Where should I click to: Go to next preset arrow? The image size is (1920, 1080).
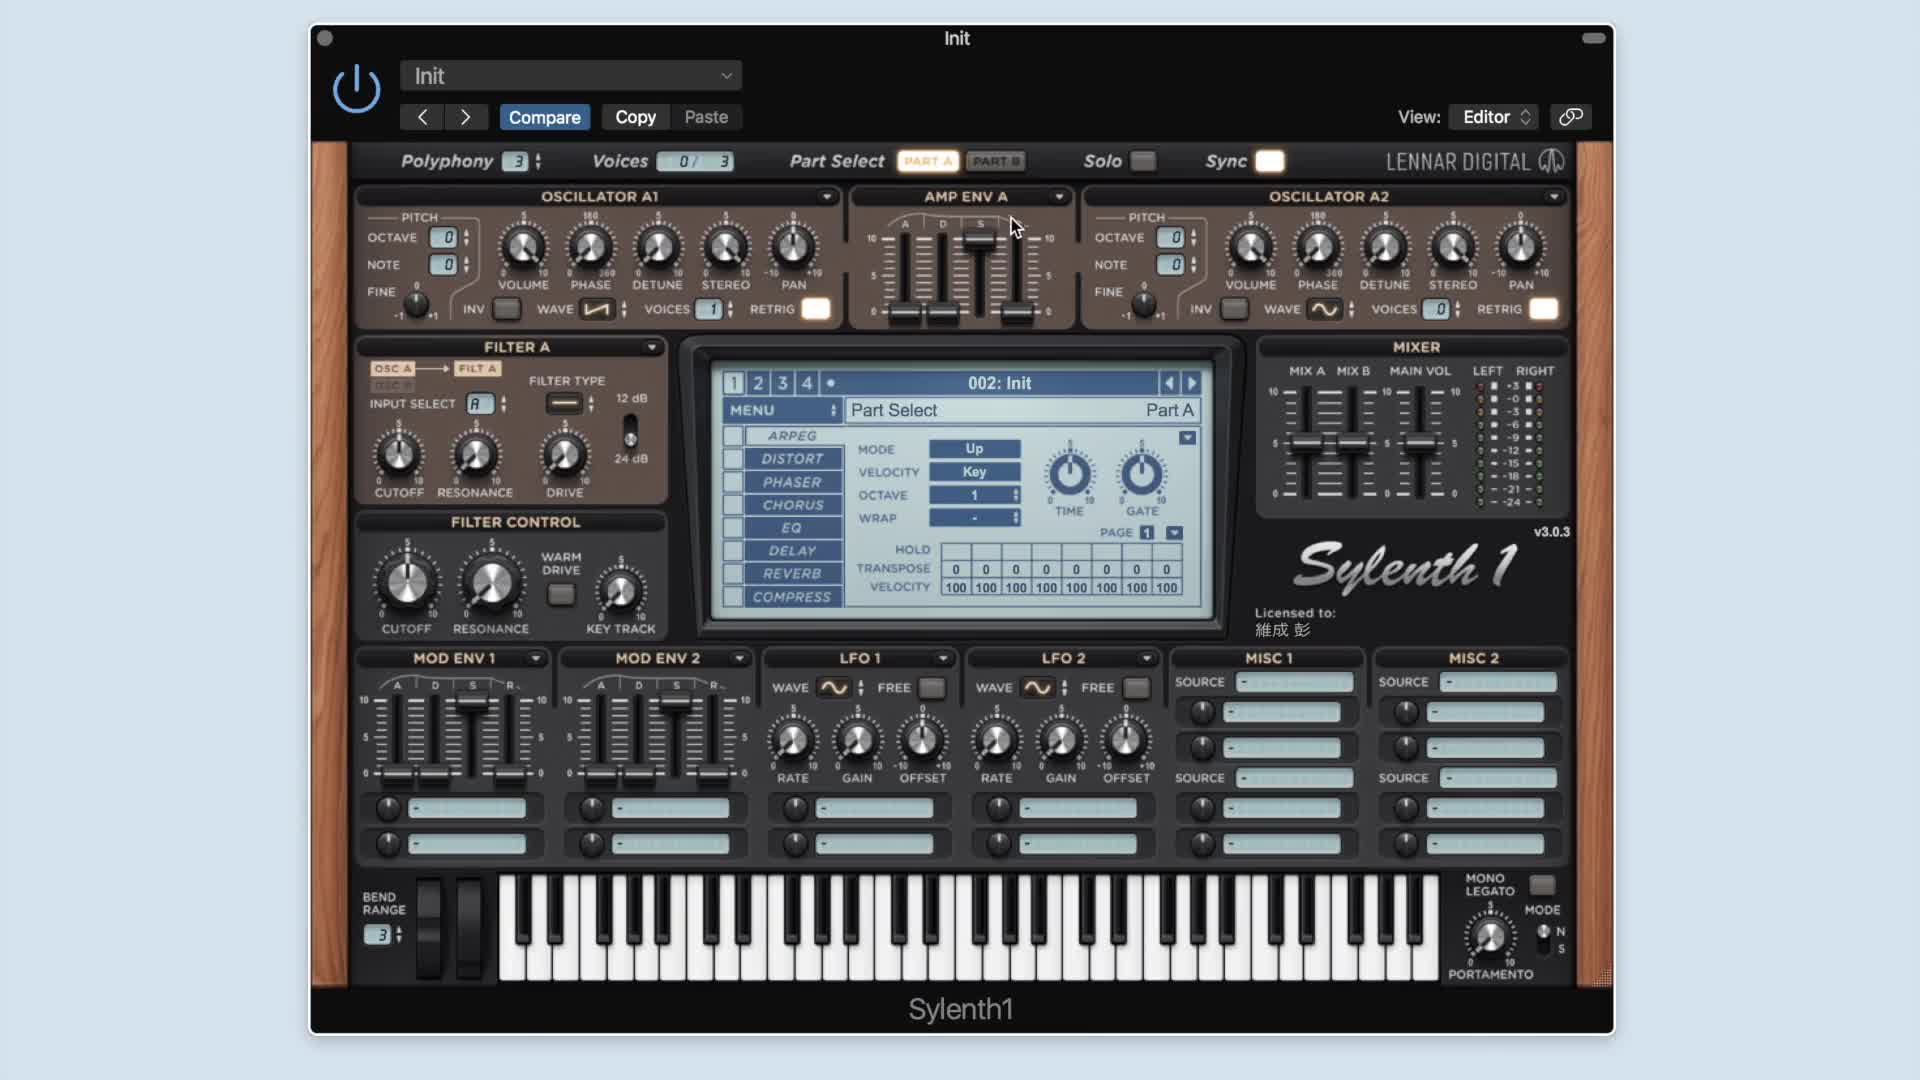(465, 117)
